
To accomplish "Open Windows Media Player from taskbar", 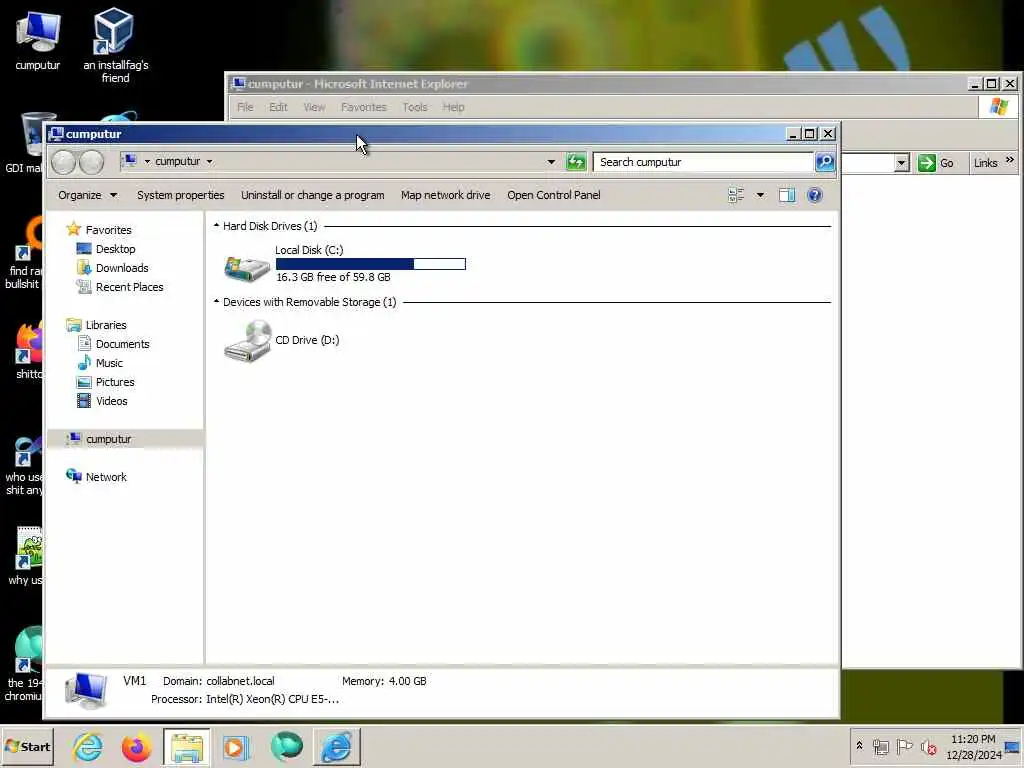I will (236, 747).
